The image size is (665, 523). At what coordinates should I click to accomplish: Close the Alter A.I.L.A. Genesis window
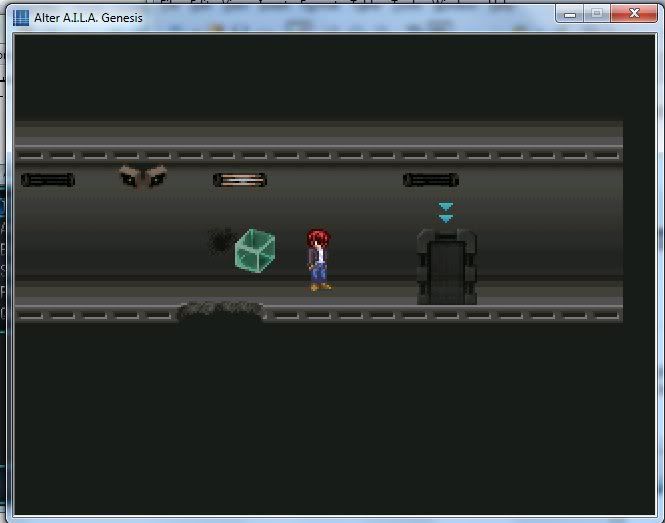click(x=634, y=14)
